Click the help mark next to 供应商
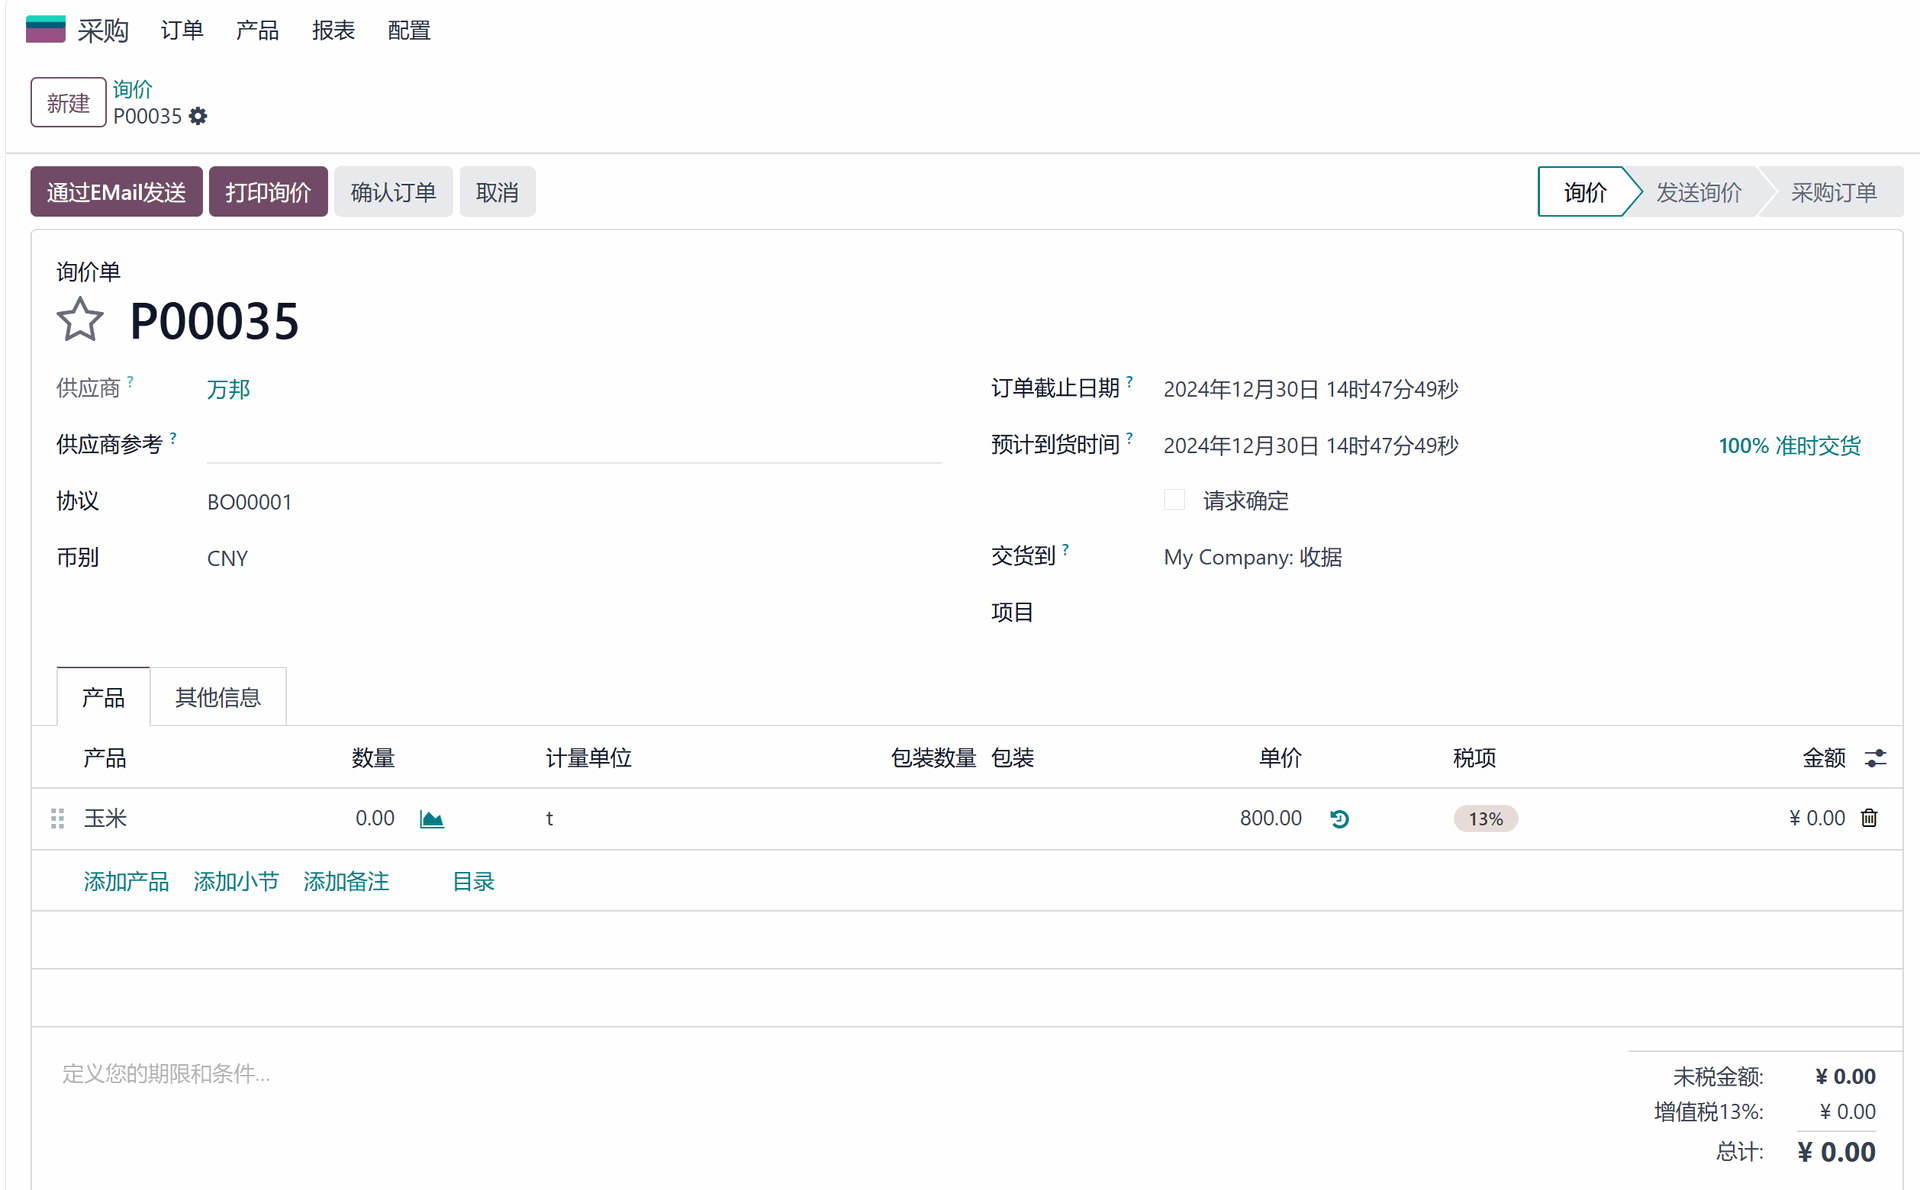Image resolution: width=1920 pixels, height=1190 pixels. coord(130,381)
